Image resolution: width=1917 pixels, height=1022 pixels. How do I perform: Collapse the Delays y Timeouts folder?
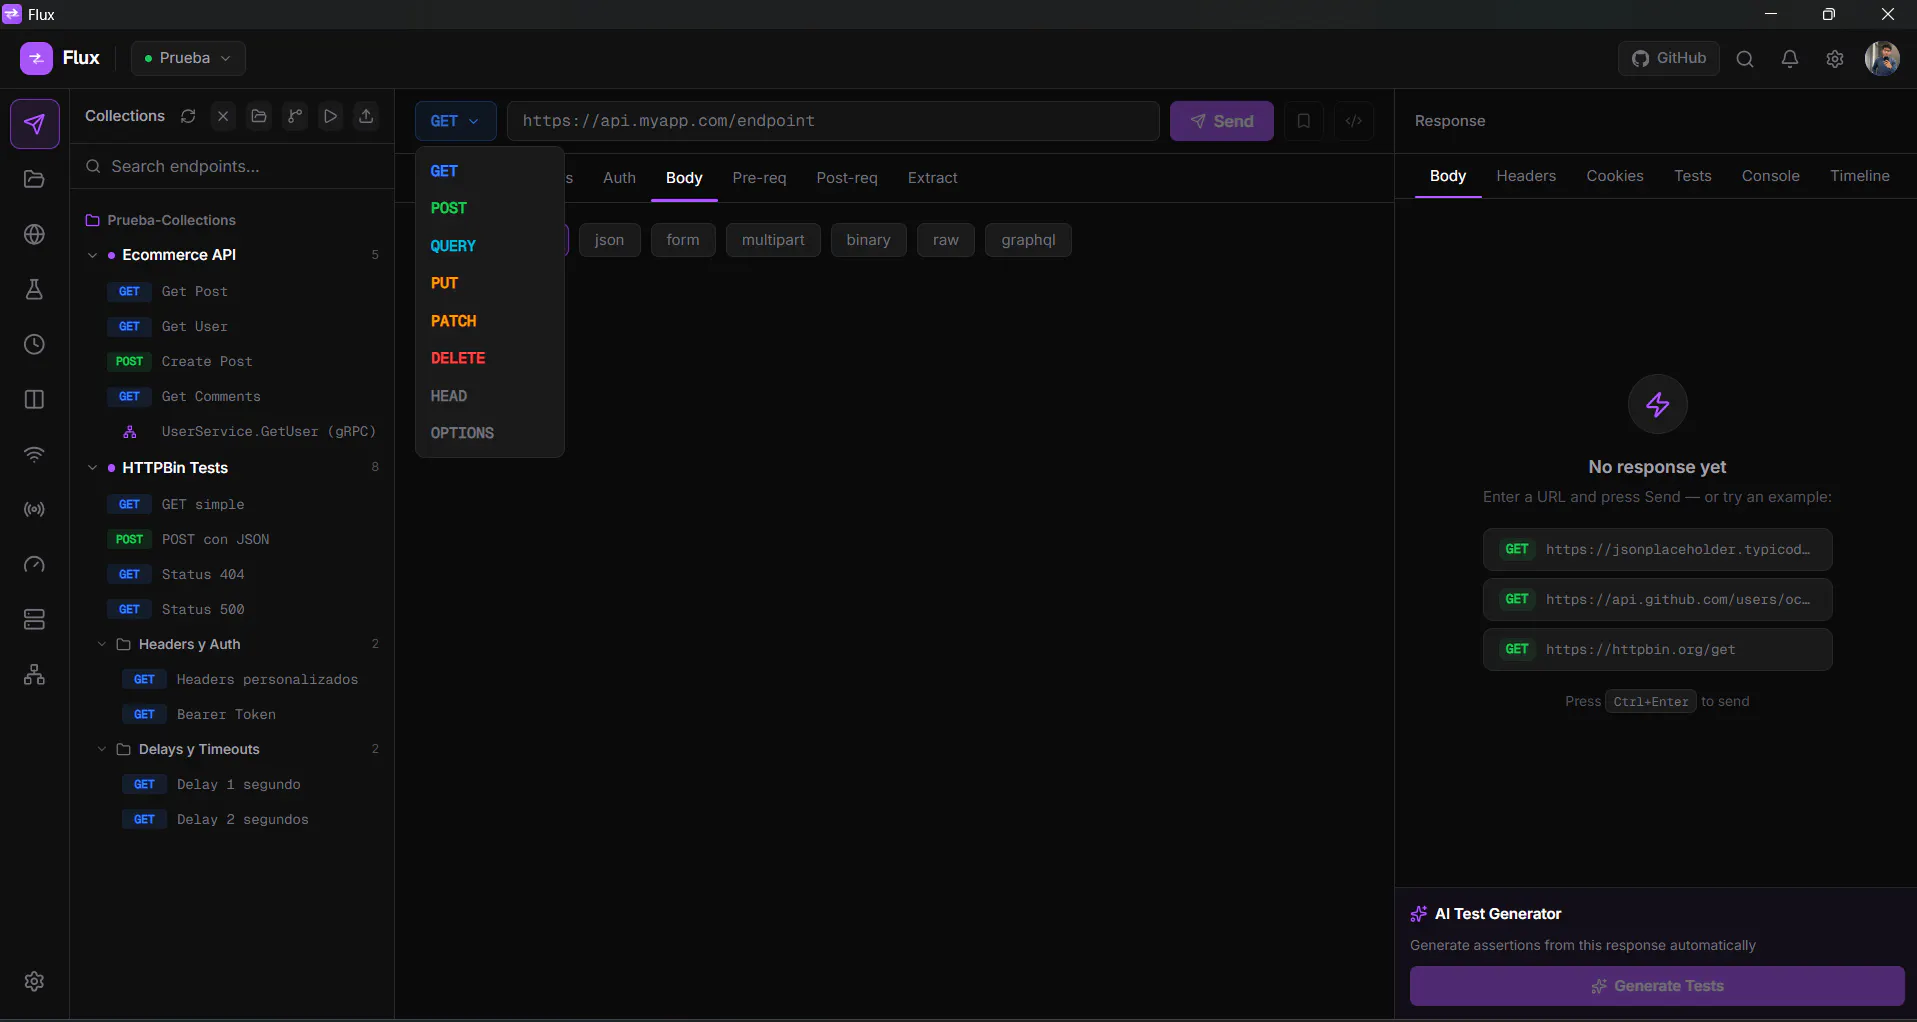(102, 749)
